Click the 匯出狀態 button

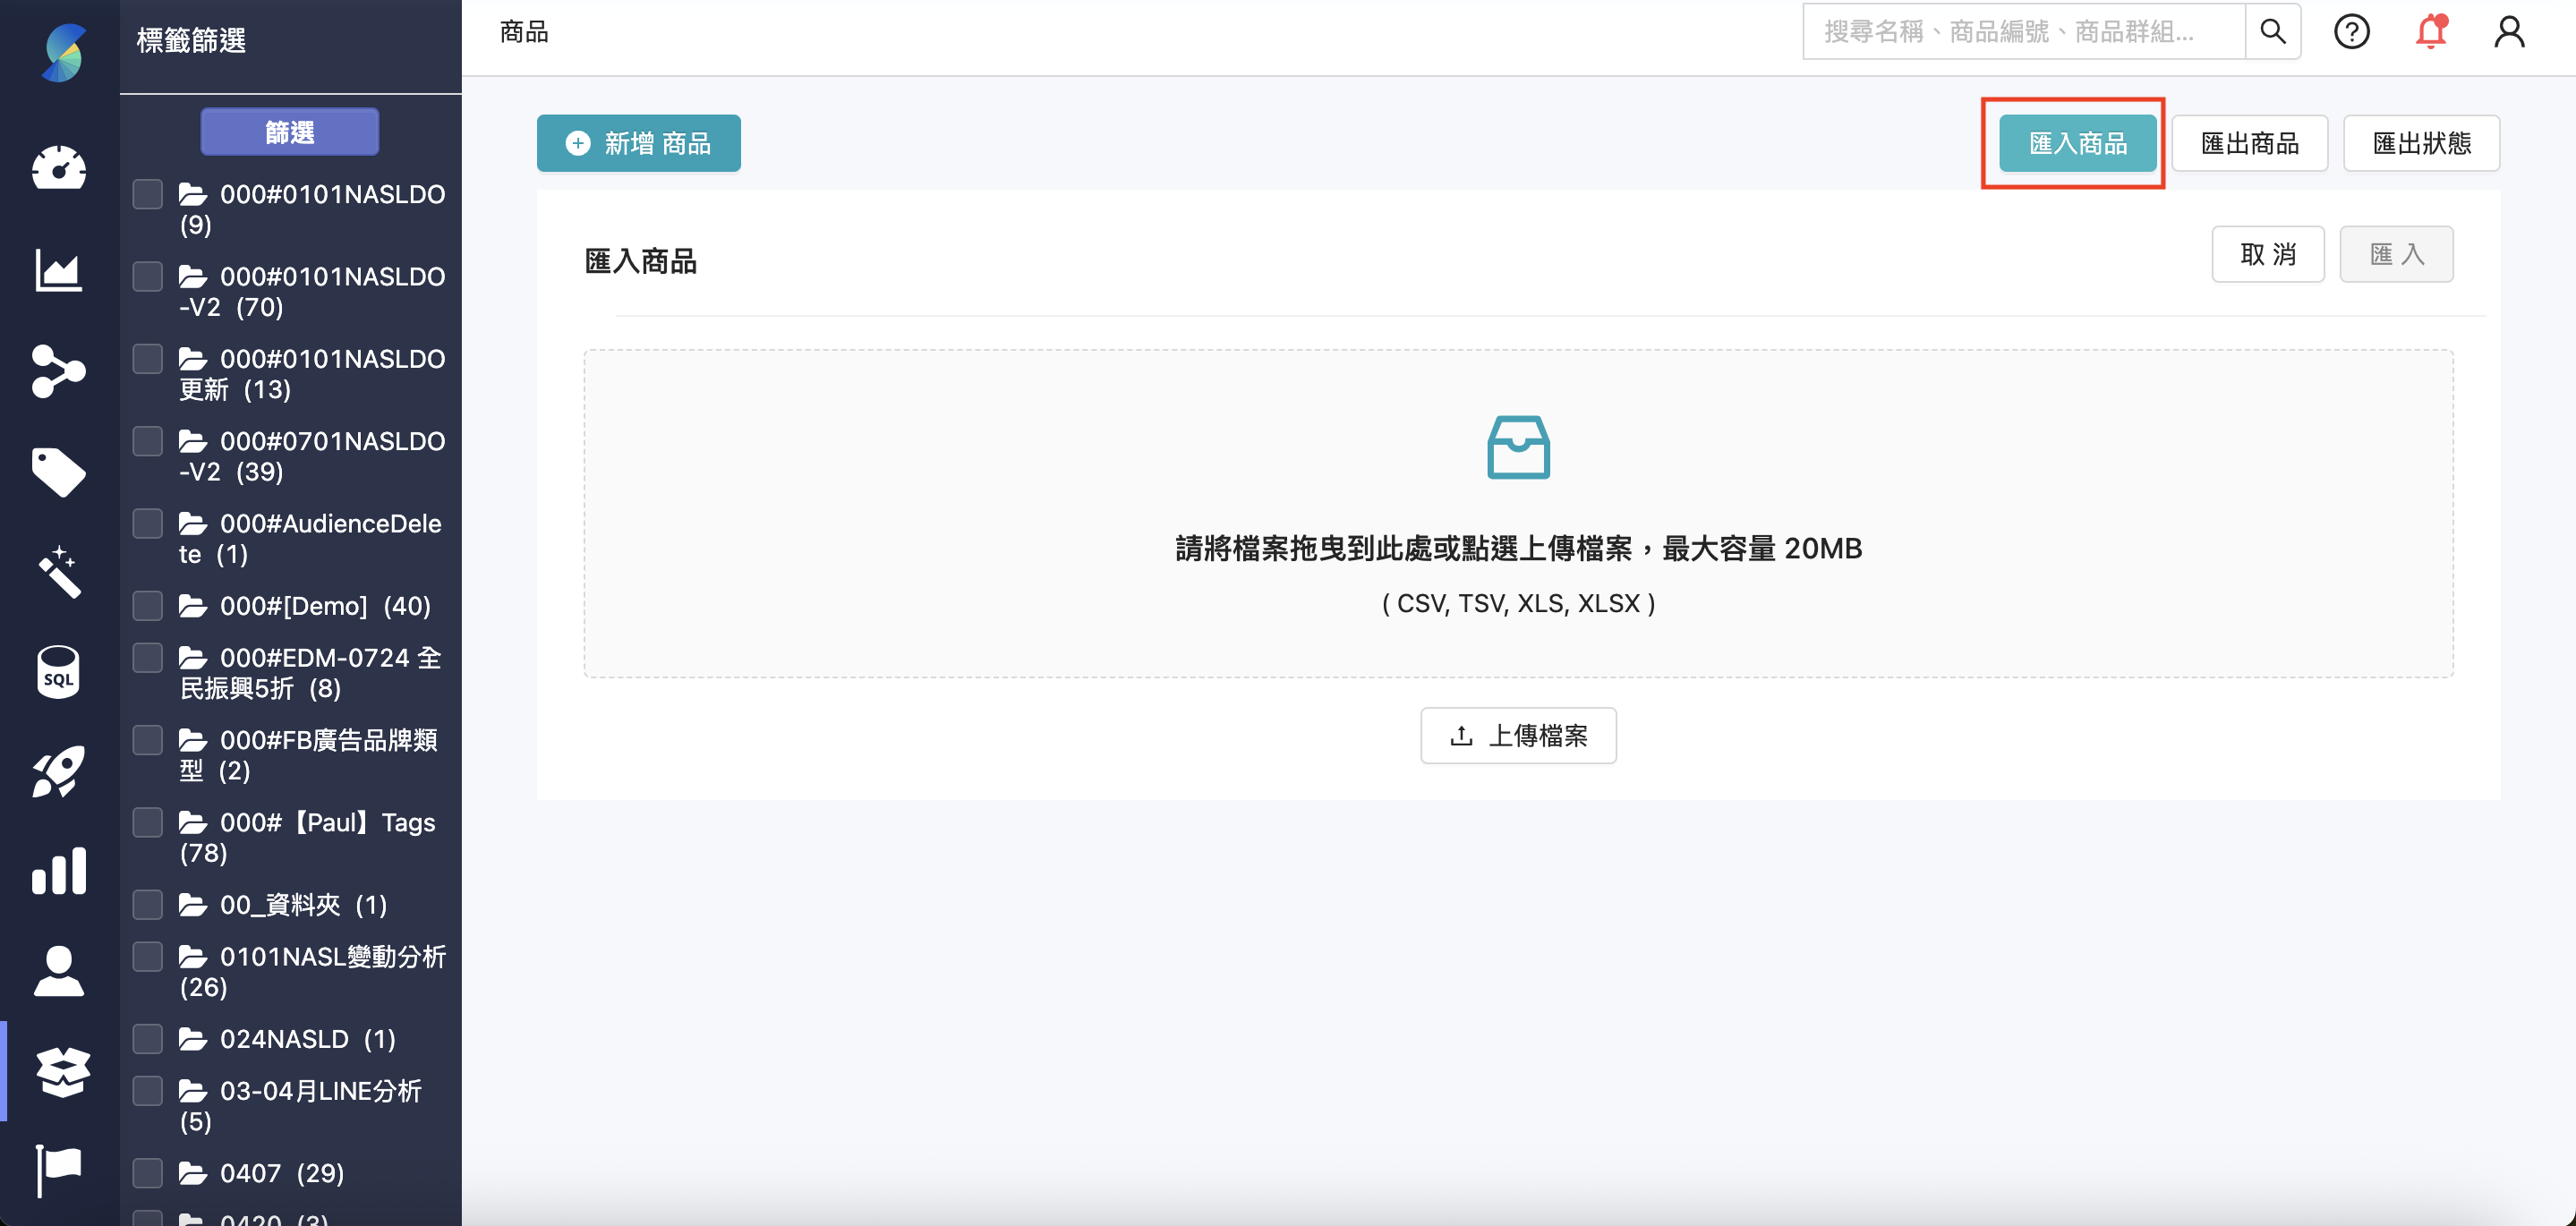tap(2421, 143)
